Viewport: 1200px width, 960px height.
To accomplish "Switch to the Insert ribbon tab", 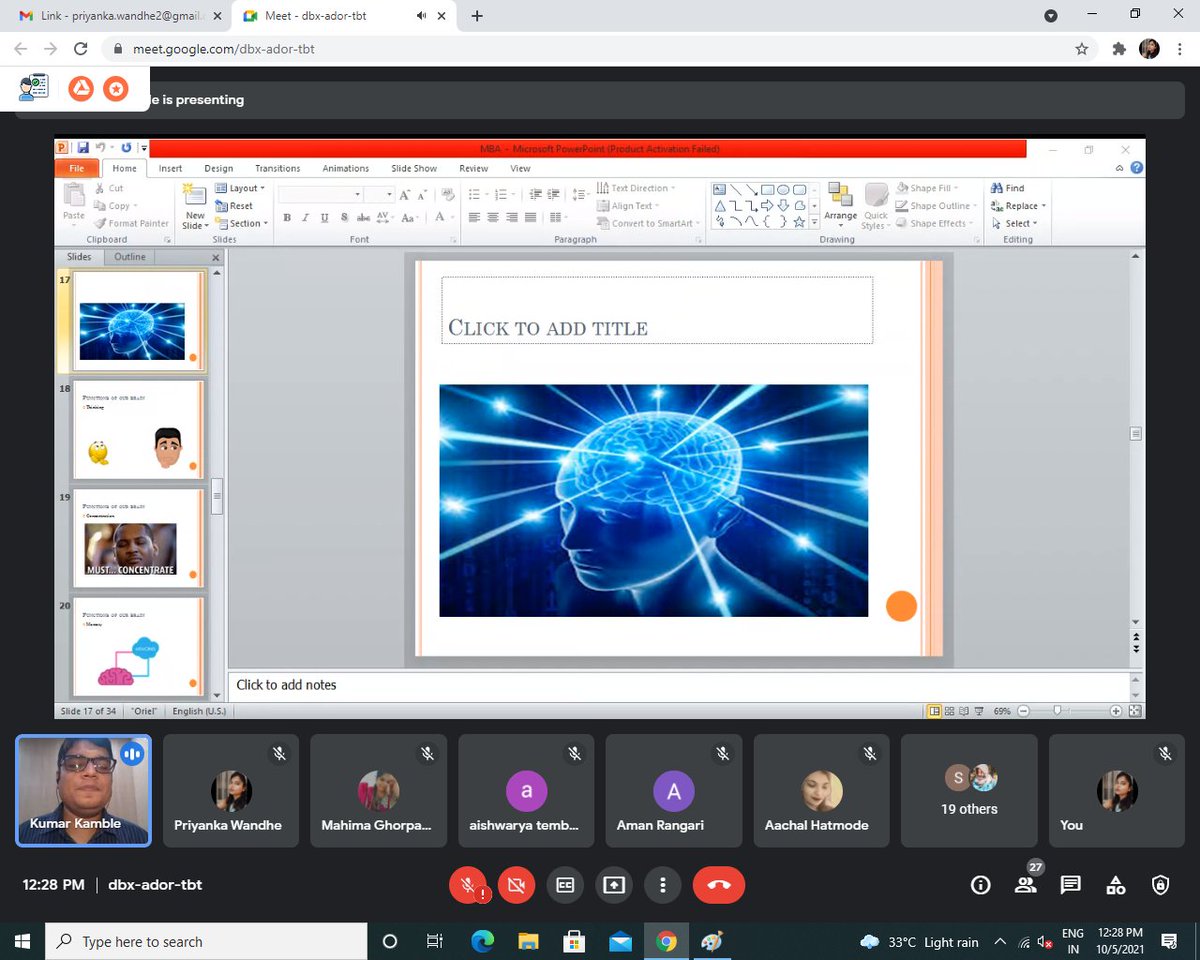I will click(170, 169).
